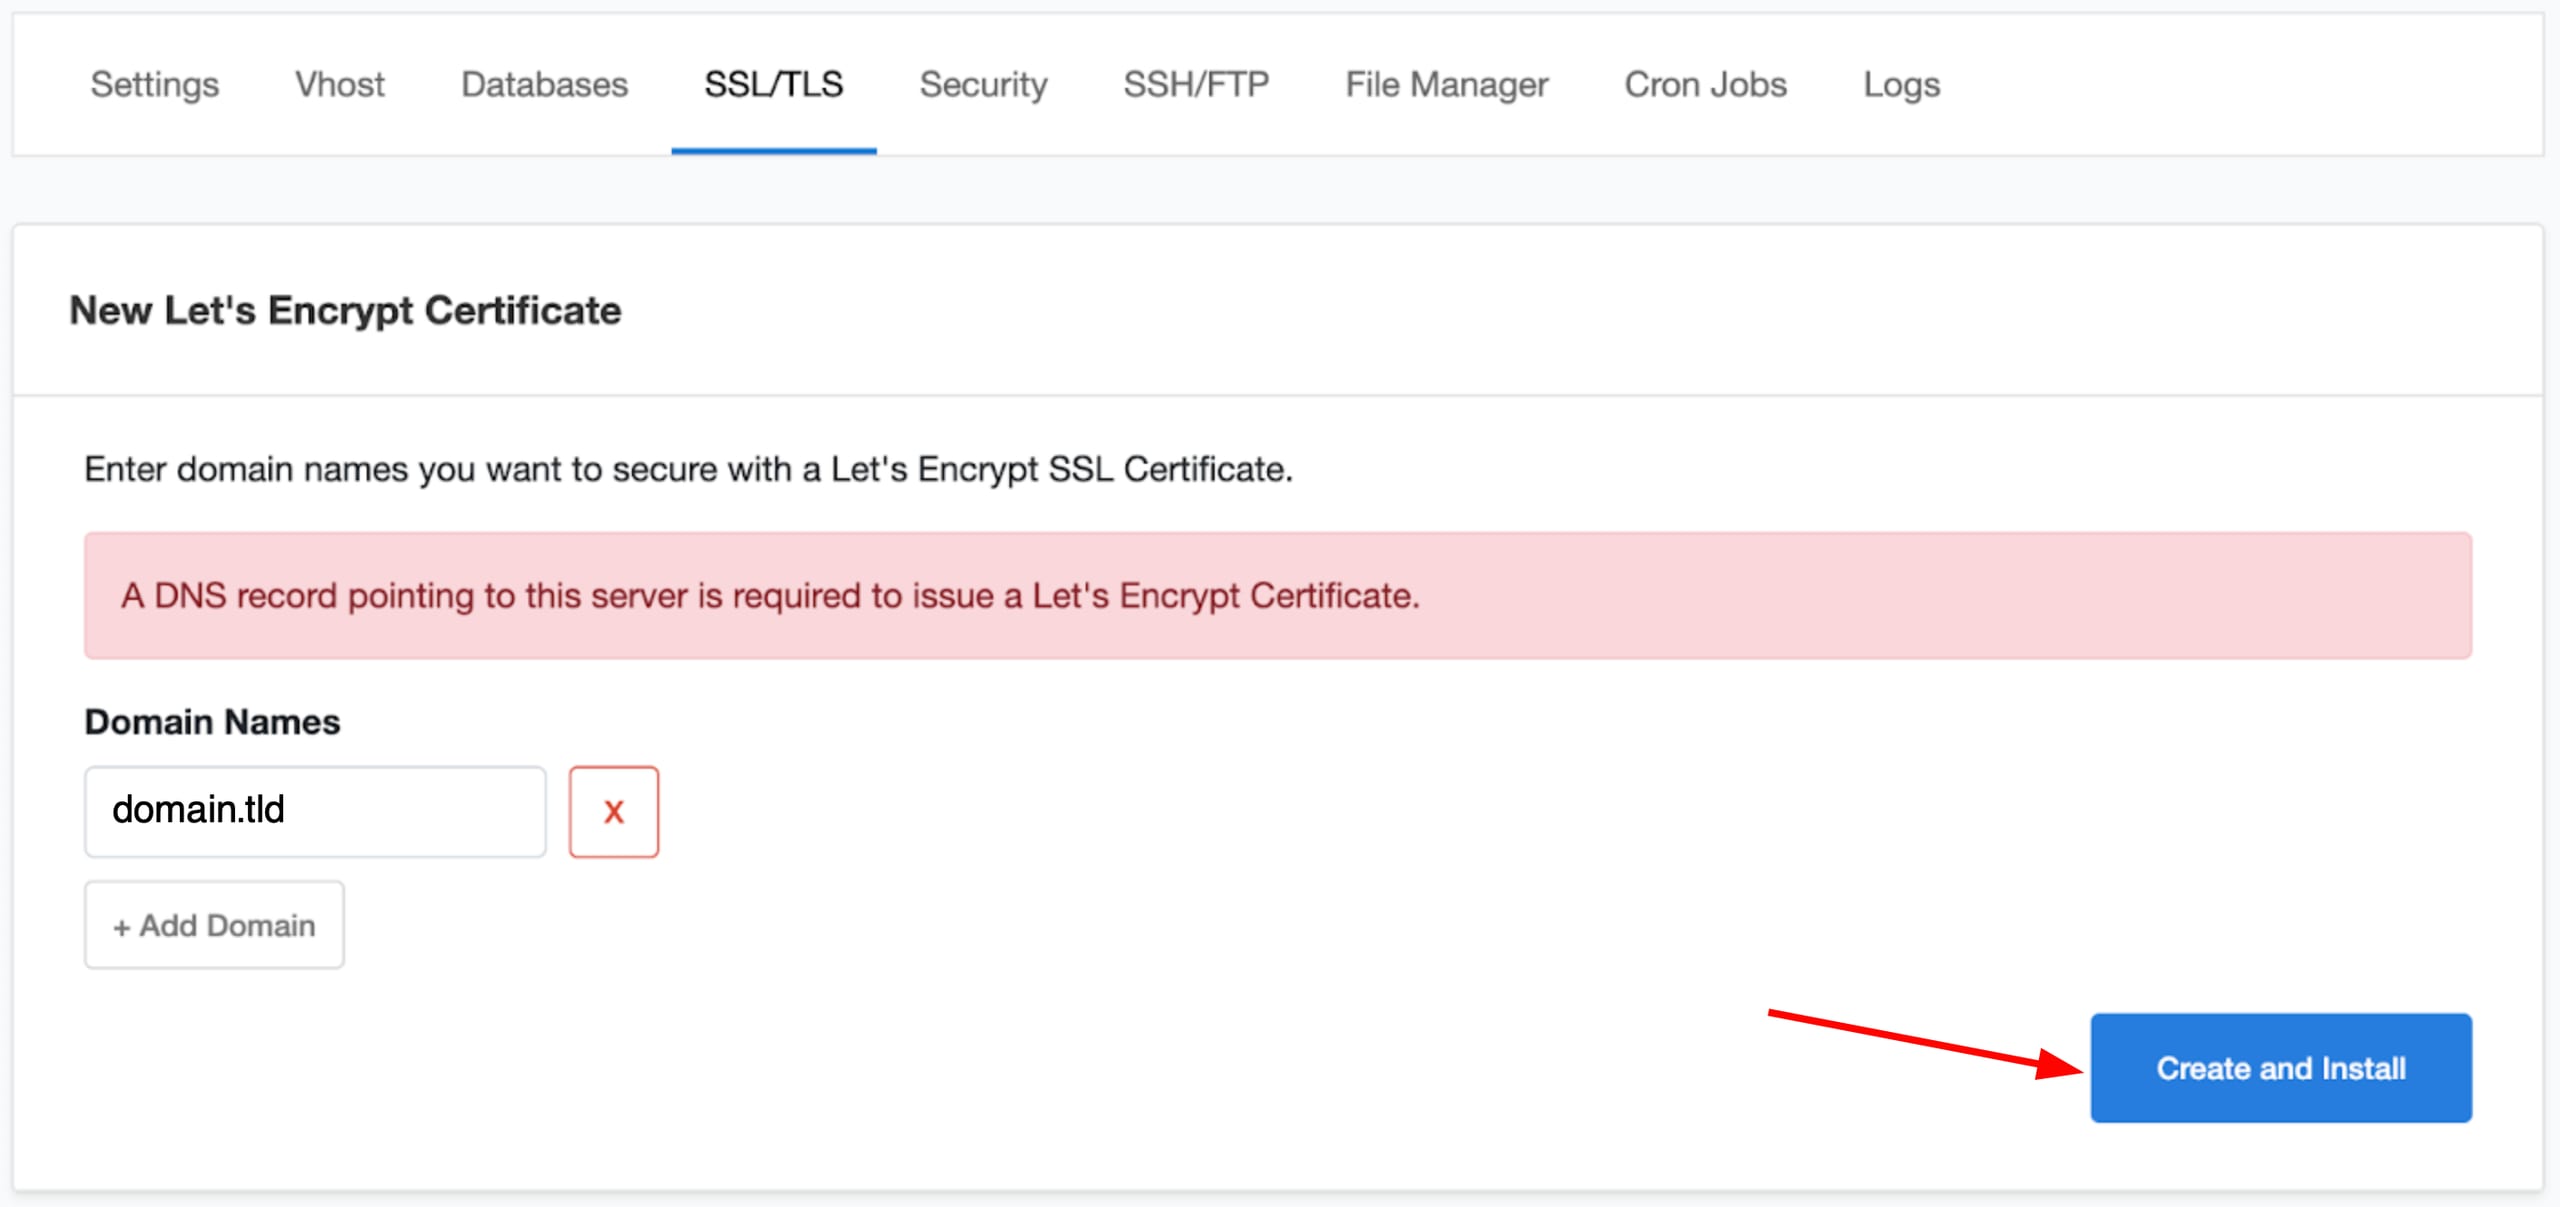2560x1207 pixels.
Task: Click the + Add Domain control below the domain field
Action: [x=213, y=924]
